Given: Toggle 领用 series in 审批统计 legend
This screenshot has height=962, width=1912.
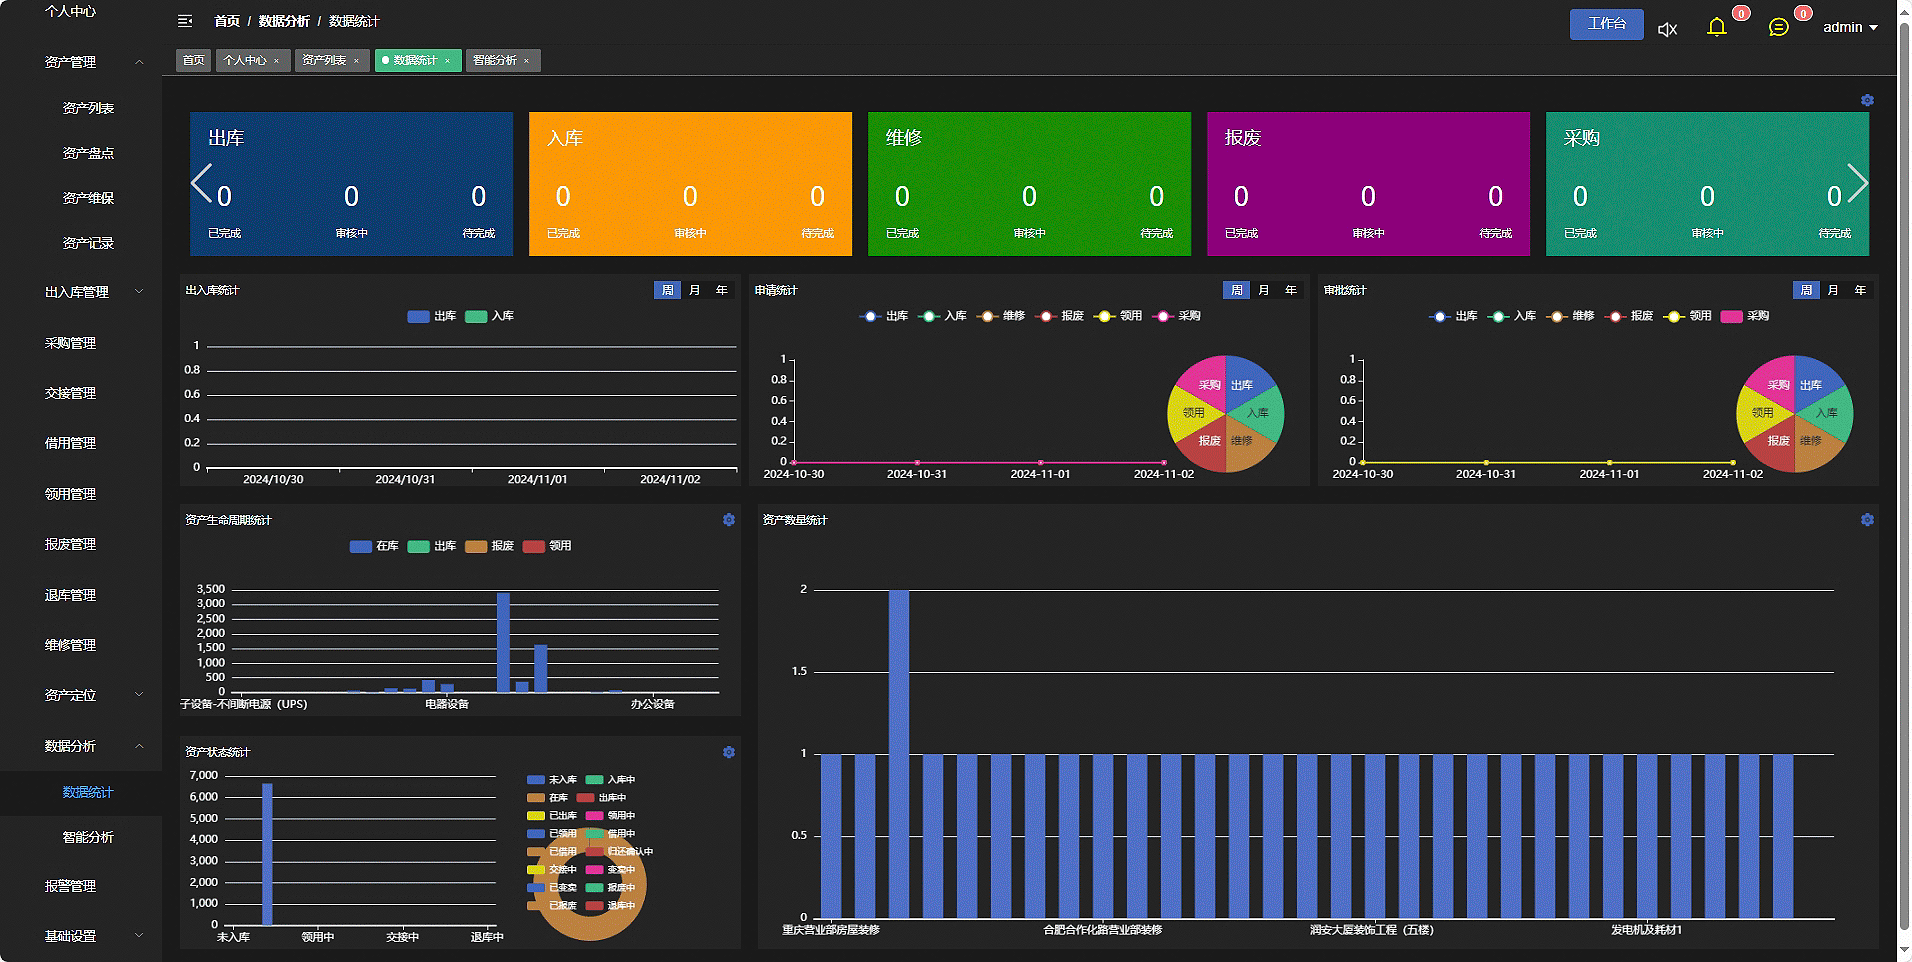Looking at the screenshot, I should click(1688, 316).
